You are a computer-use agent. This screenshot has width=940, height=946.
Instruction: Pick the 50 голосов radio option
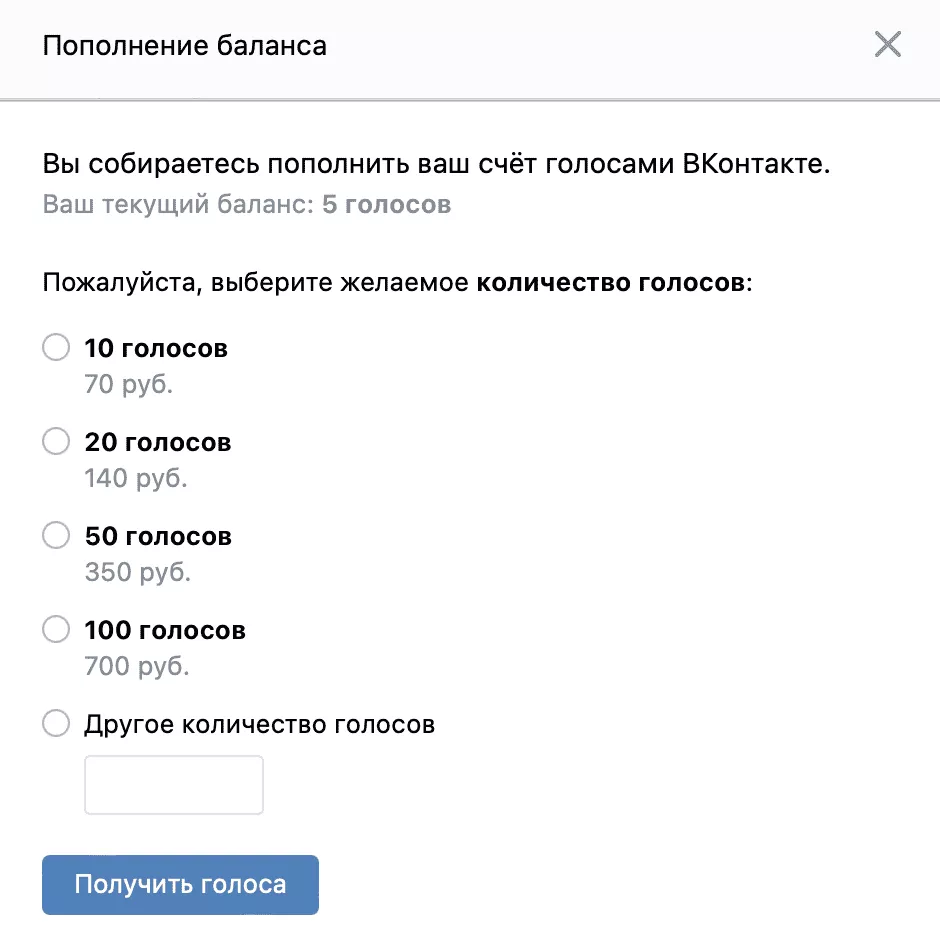(56, 536)
